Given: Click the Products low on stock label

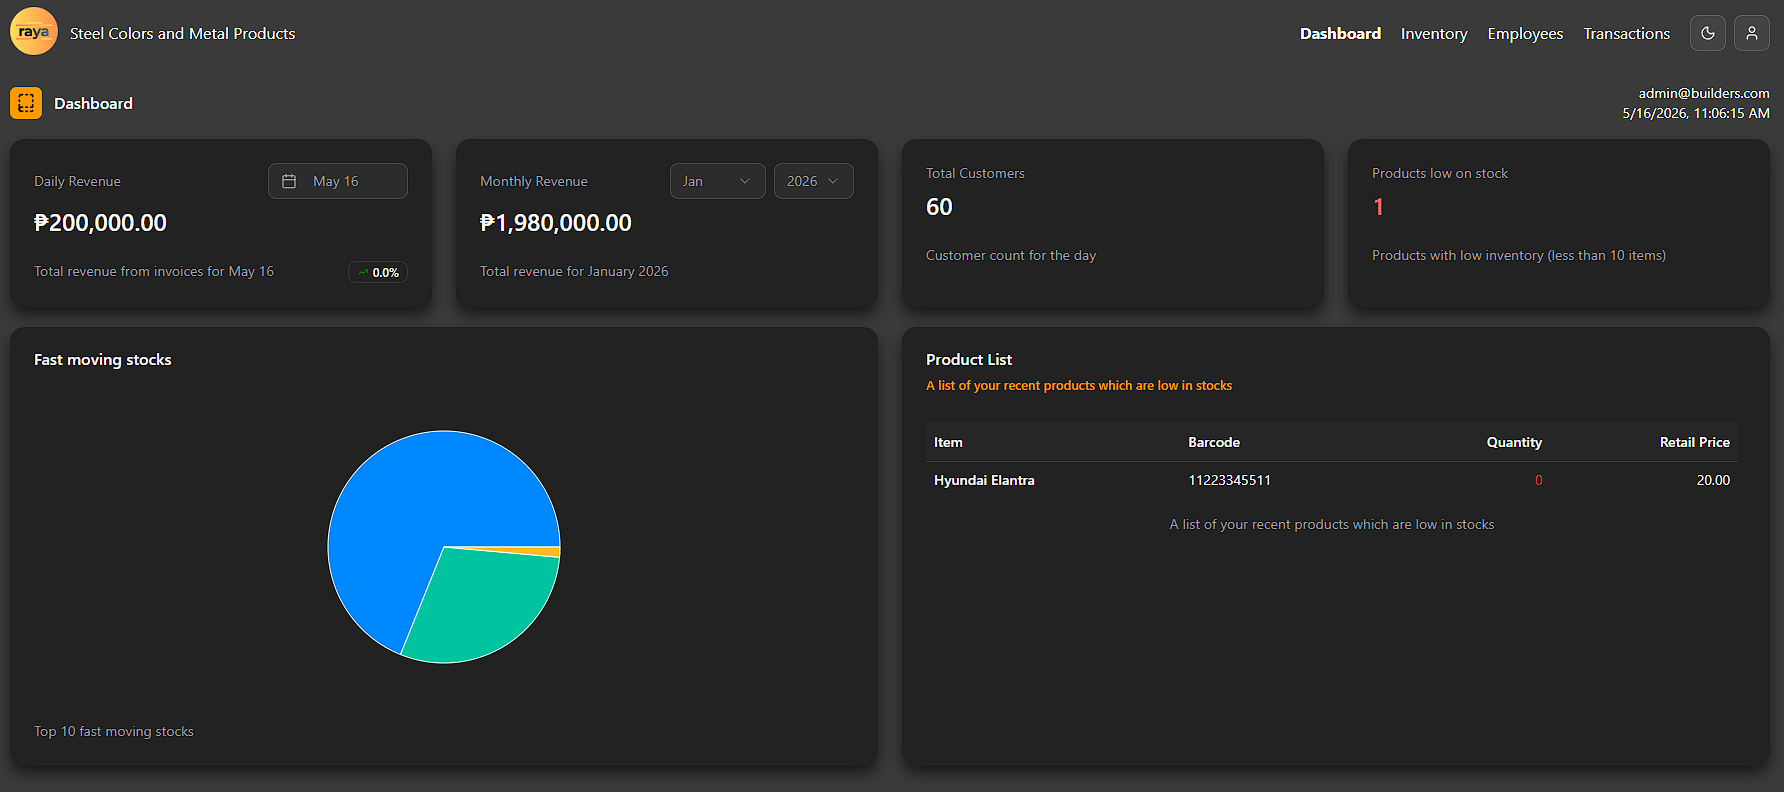Looking at the screenshot, I should 1440,173.
